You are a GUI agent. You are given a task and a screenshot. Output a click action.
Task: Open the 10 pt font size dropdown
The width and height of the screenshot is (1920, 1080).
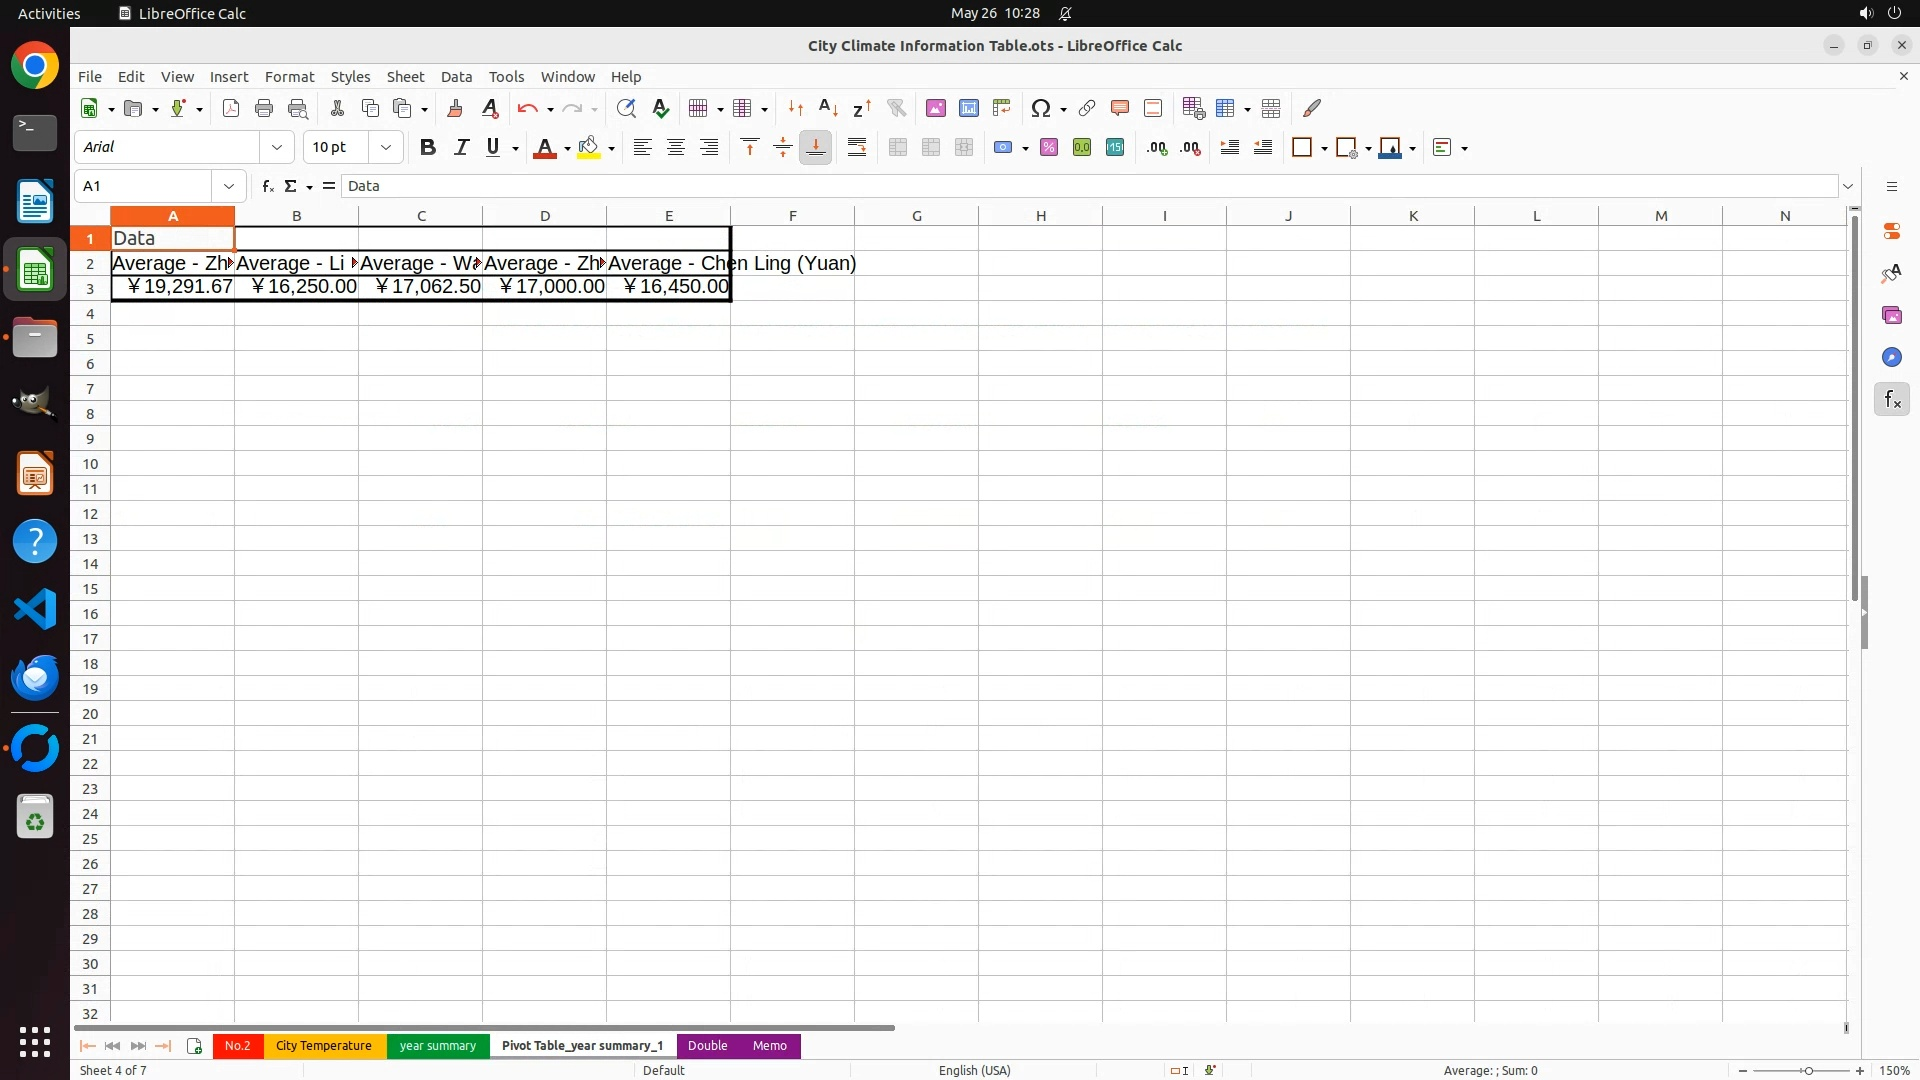point(386,148)
